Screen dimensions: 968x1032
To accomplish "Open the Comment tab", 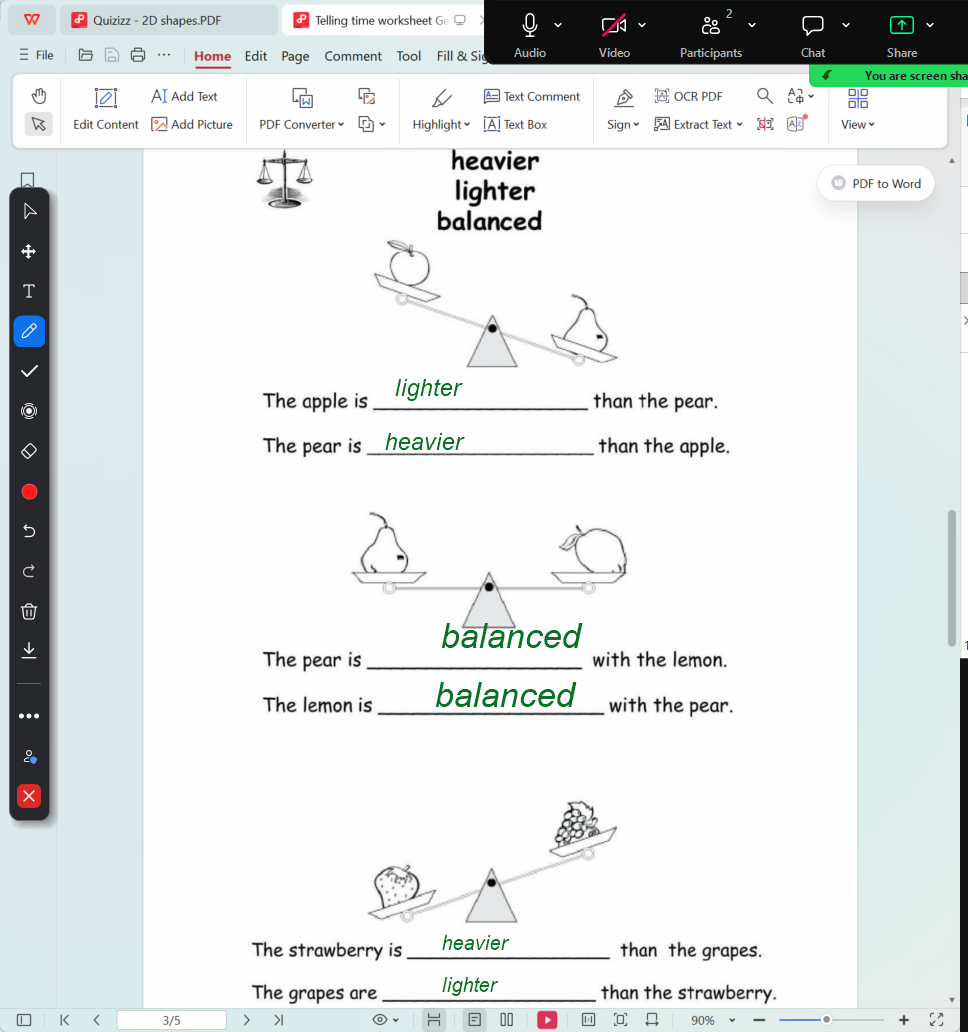I will pyautogui.click(x=353, y=56).
